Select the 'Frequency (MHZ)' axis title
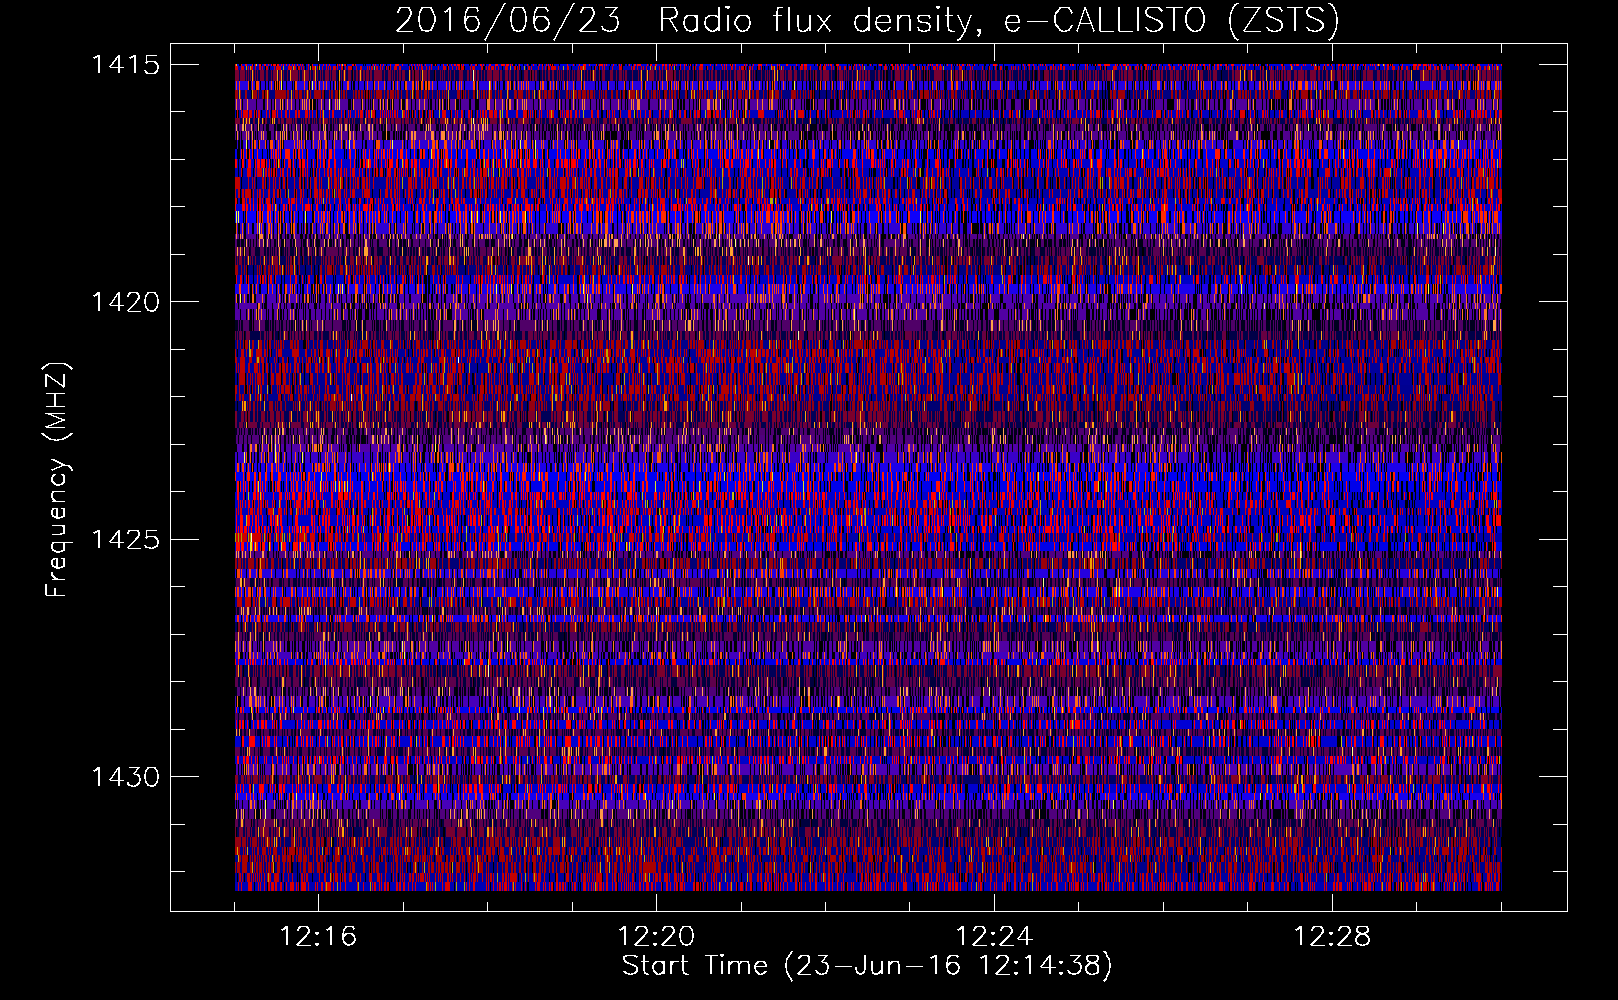 pos(57,479)
